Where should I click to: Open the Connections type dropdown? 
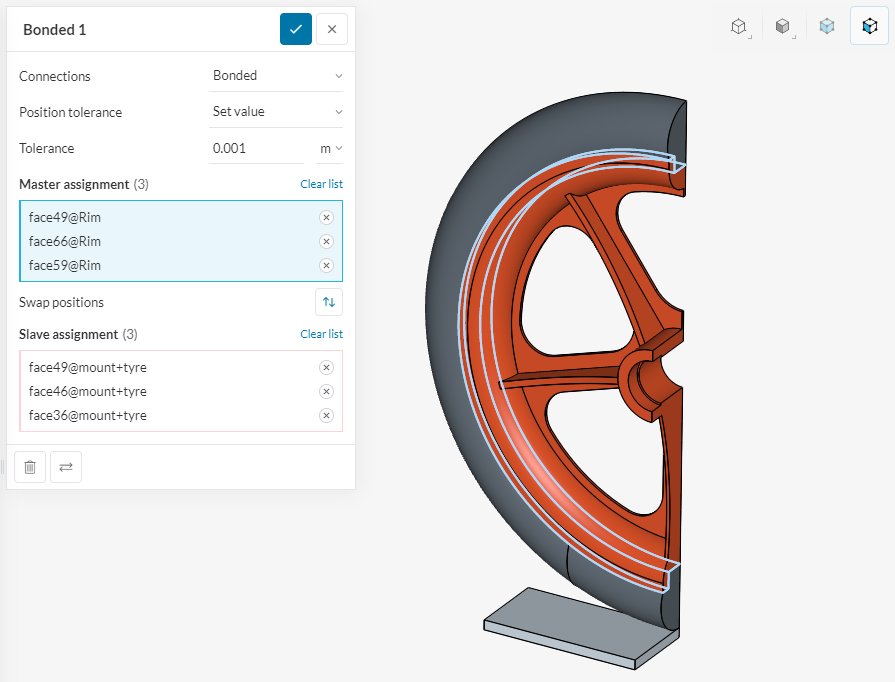click(276, 76)
